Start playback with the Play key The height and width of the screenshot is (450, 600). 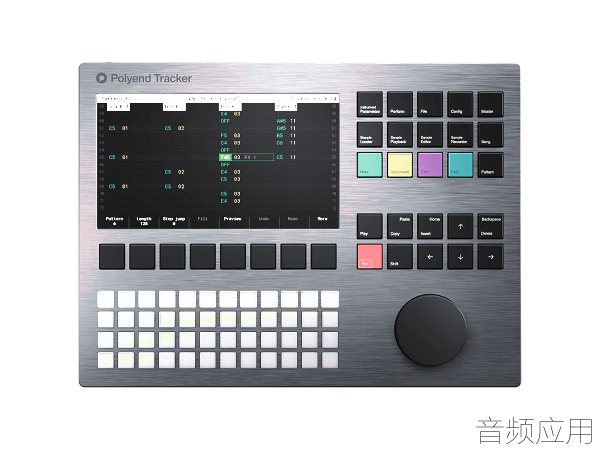[x=370, y=226]
